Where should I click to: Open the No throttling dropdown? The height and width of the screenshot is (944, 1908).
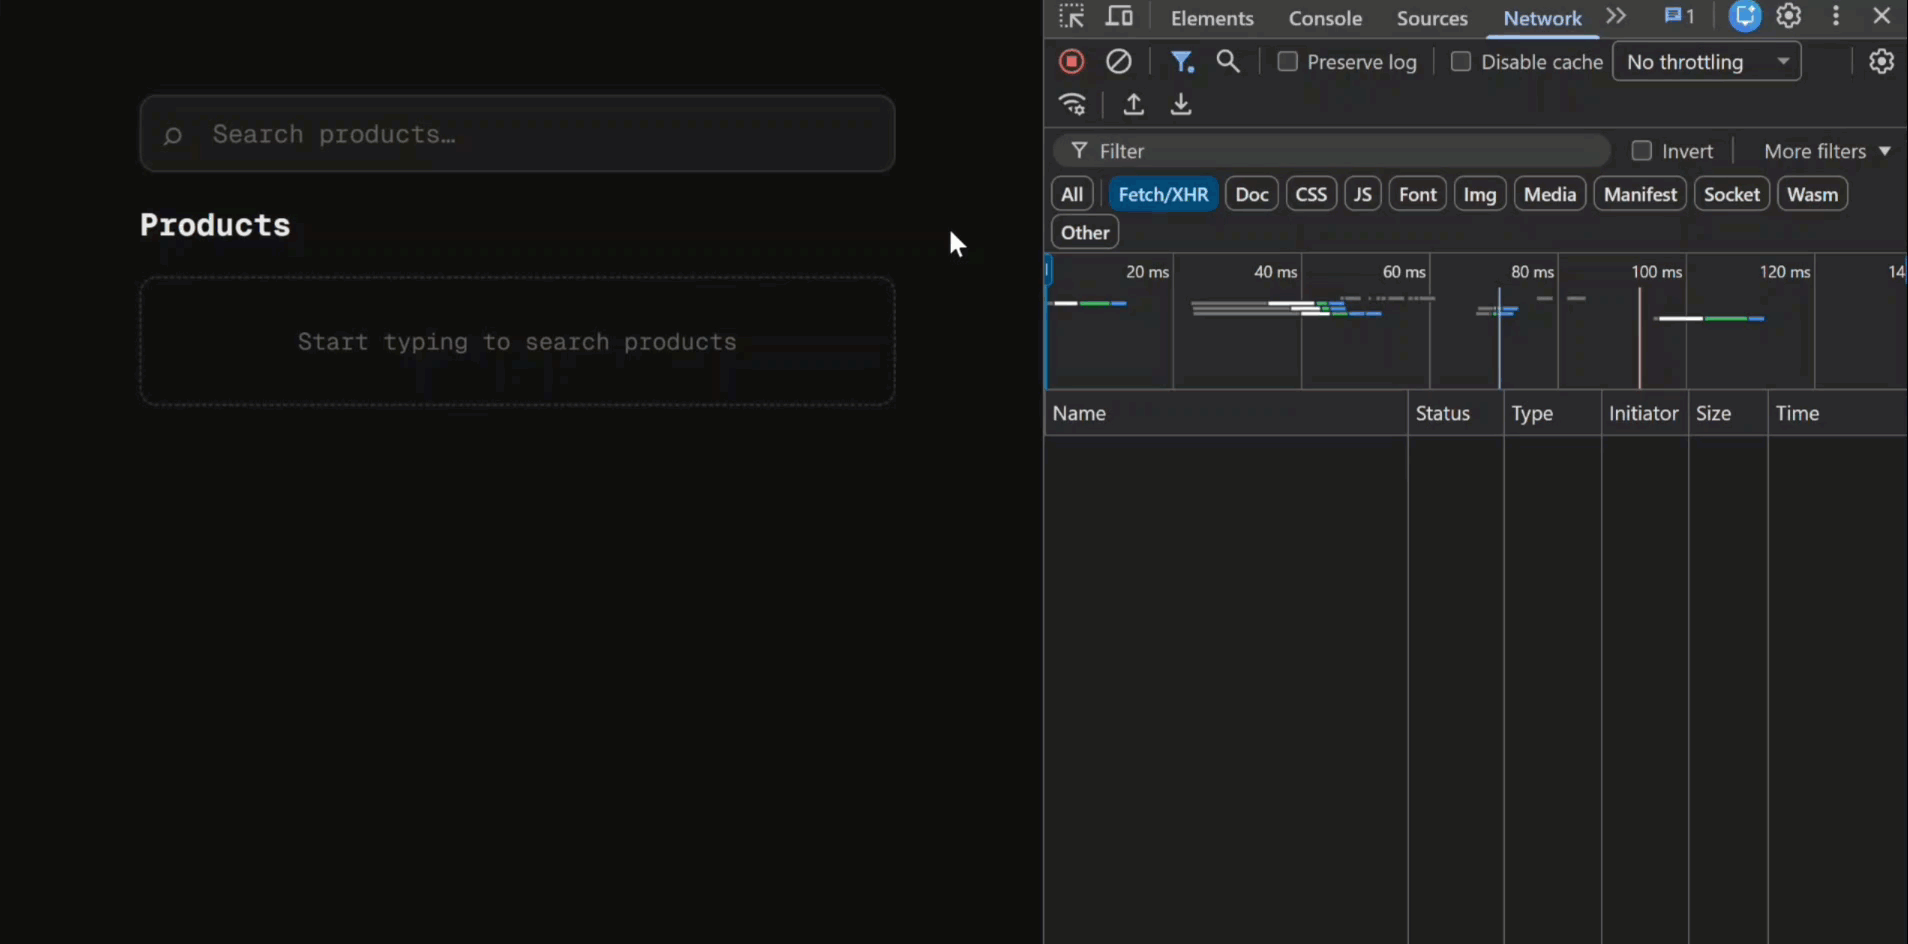(x=1705, y=61)
